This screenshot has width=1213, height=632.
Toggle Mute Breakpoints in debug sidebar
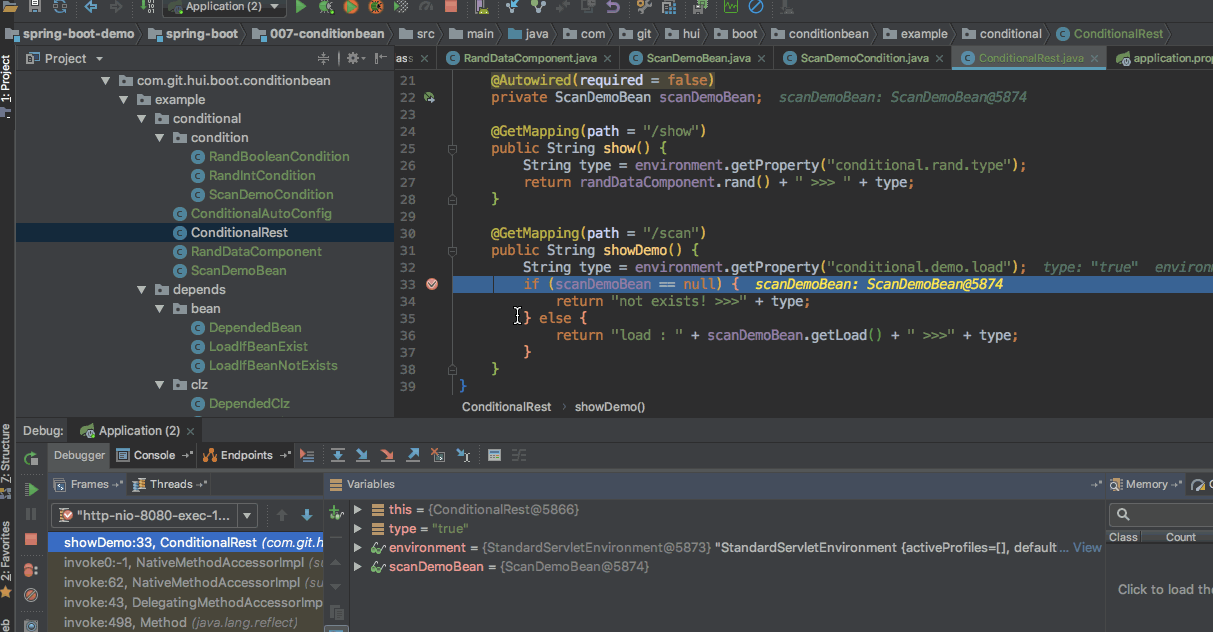(x=31, y=595)
